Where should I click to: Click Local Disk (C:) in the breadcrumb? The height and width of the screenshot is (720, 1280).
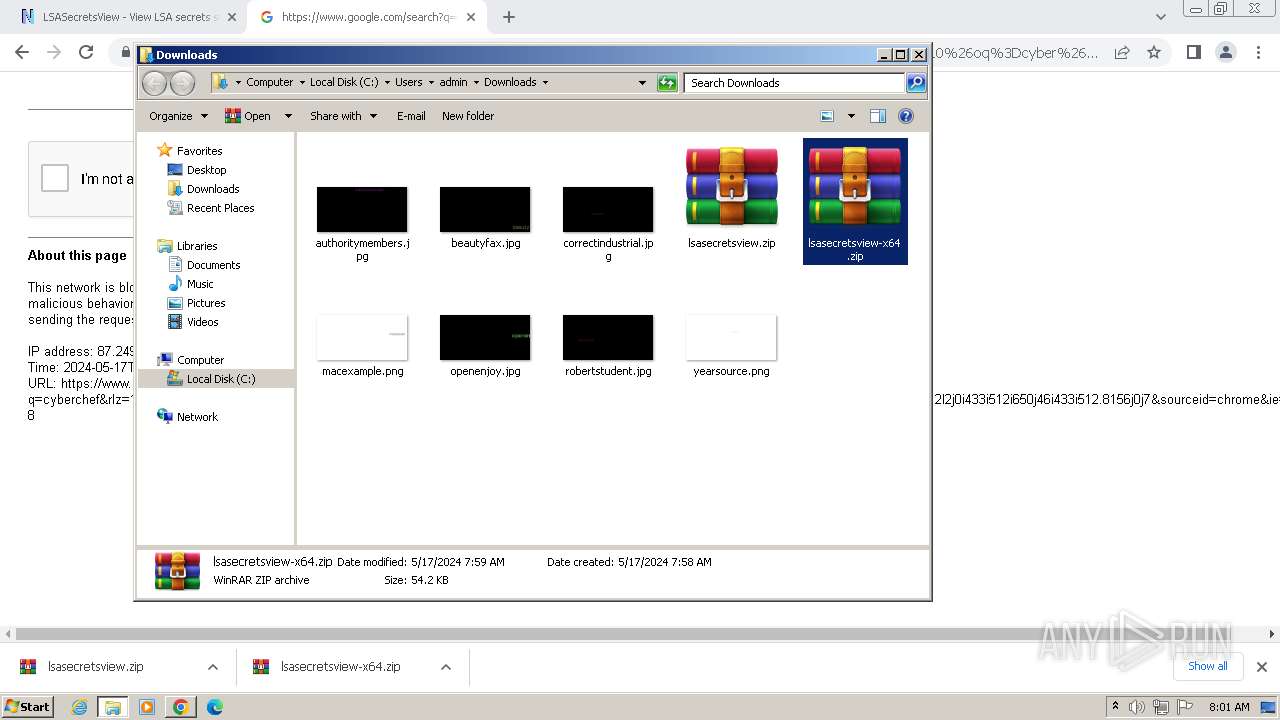pos(344,82)
